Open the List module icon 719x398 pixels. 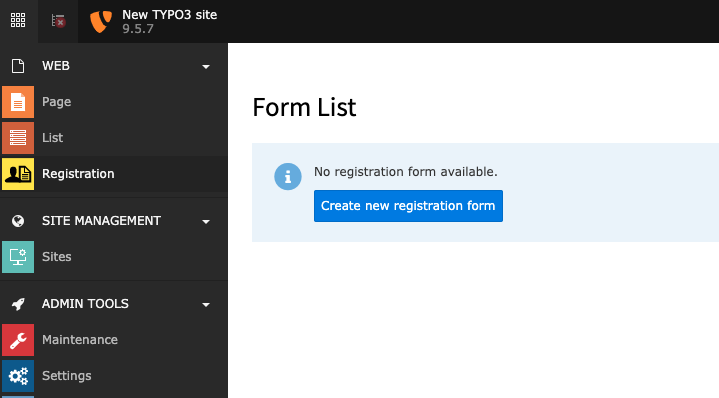point(18,138)
